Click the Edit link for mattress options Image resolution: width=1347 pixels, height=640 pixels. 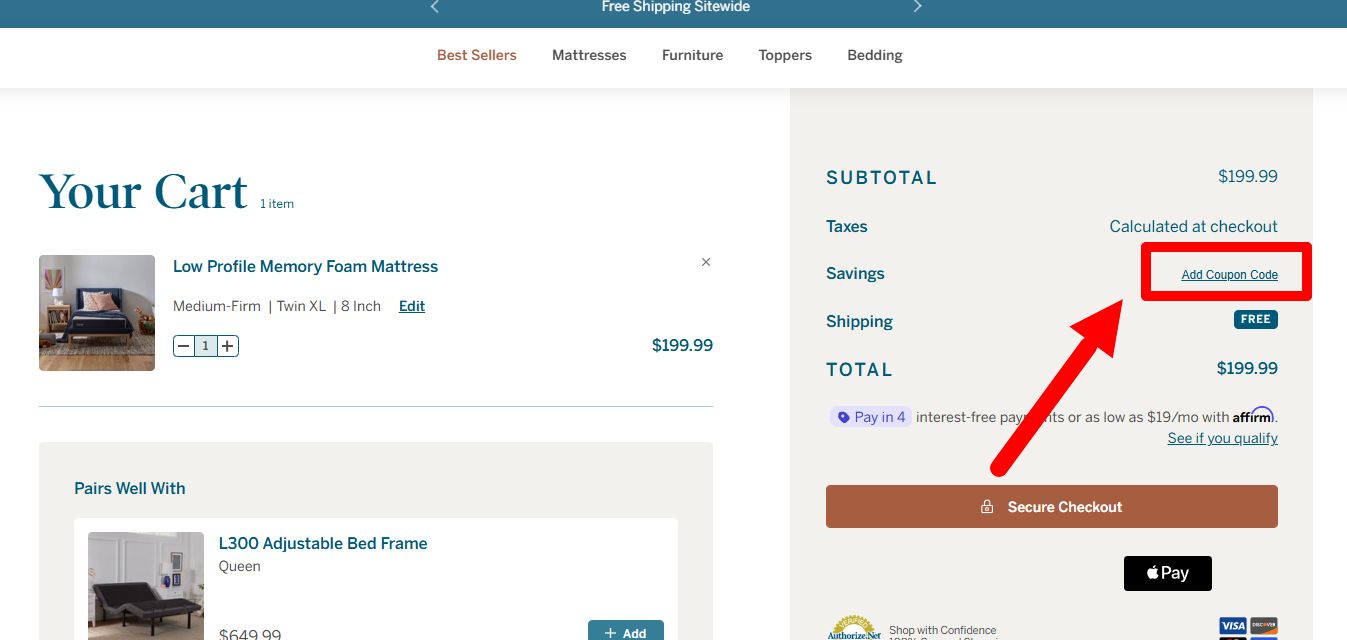pyautogui.click(x=412, y=306)
